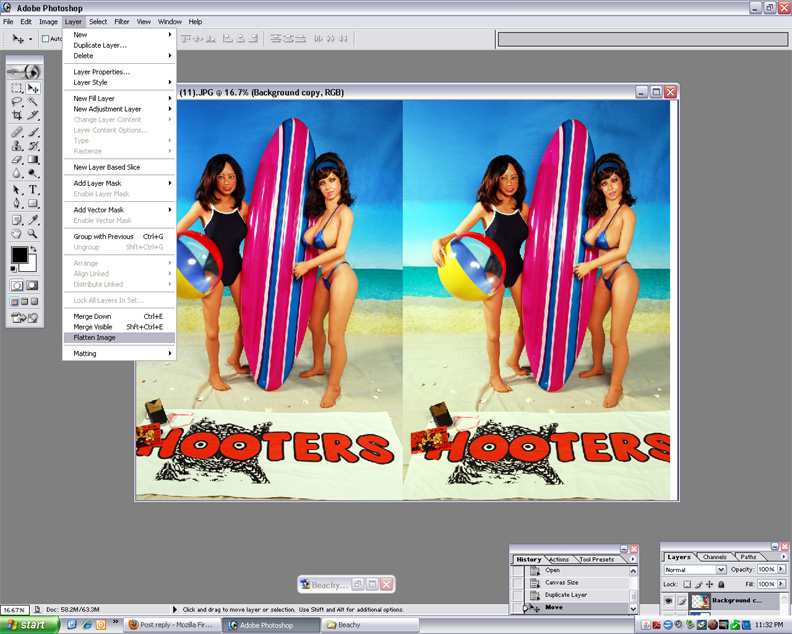Switch to the Channels tab
792x634 pixels.
coord(714,557)
